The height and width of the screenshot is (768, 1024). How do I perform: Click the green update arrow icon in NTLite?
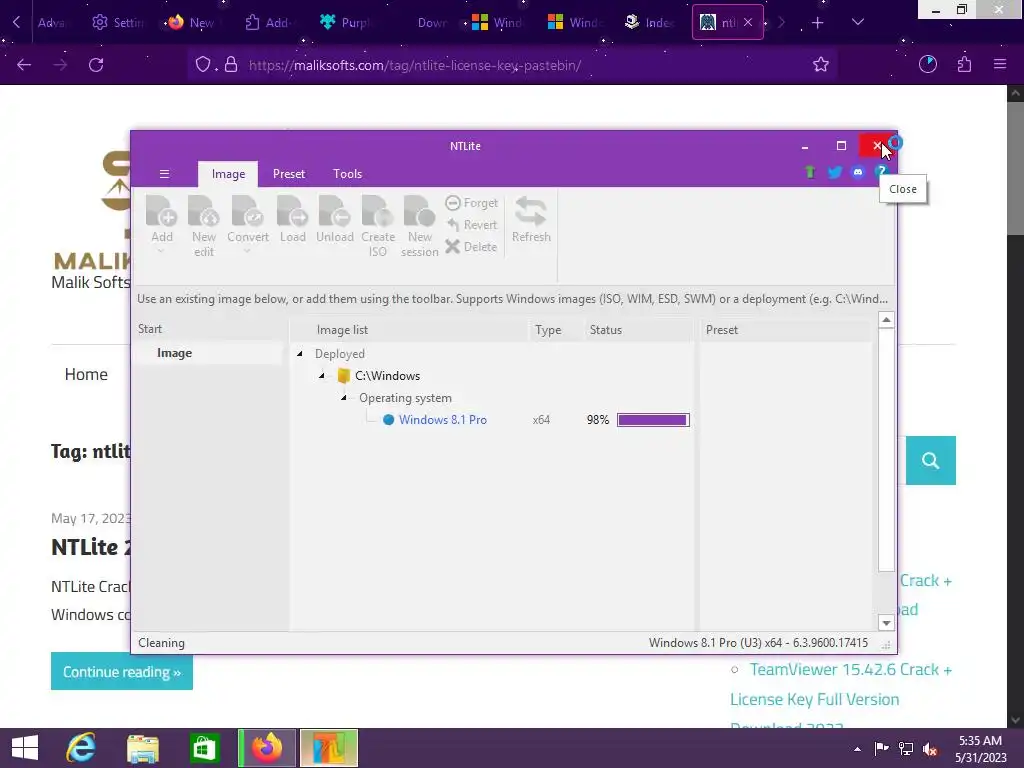[810, 172]
